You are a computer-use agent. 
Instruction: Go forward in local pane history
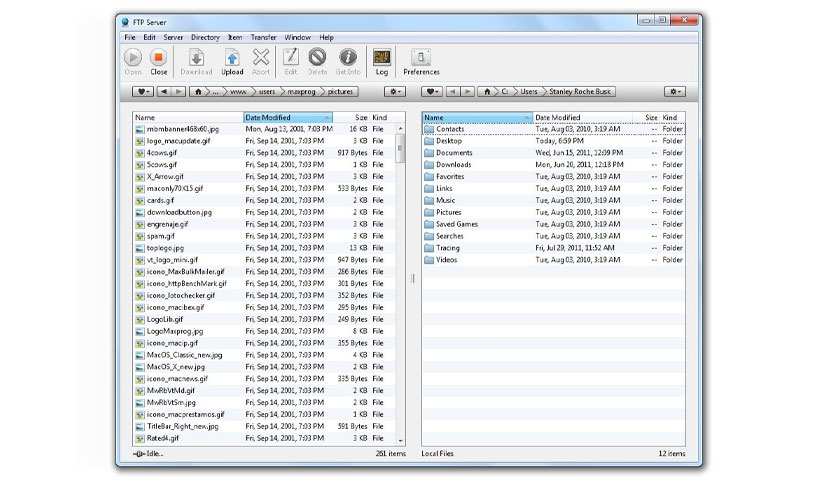point(468,92)
